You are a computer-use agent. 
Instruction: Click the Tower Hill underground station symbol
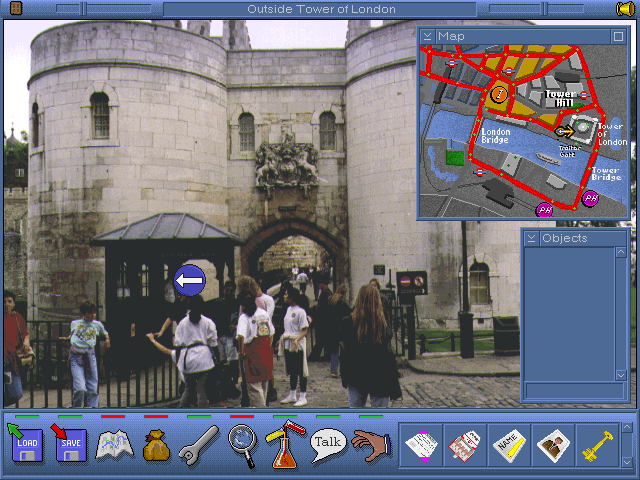584,95
